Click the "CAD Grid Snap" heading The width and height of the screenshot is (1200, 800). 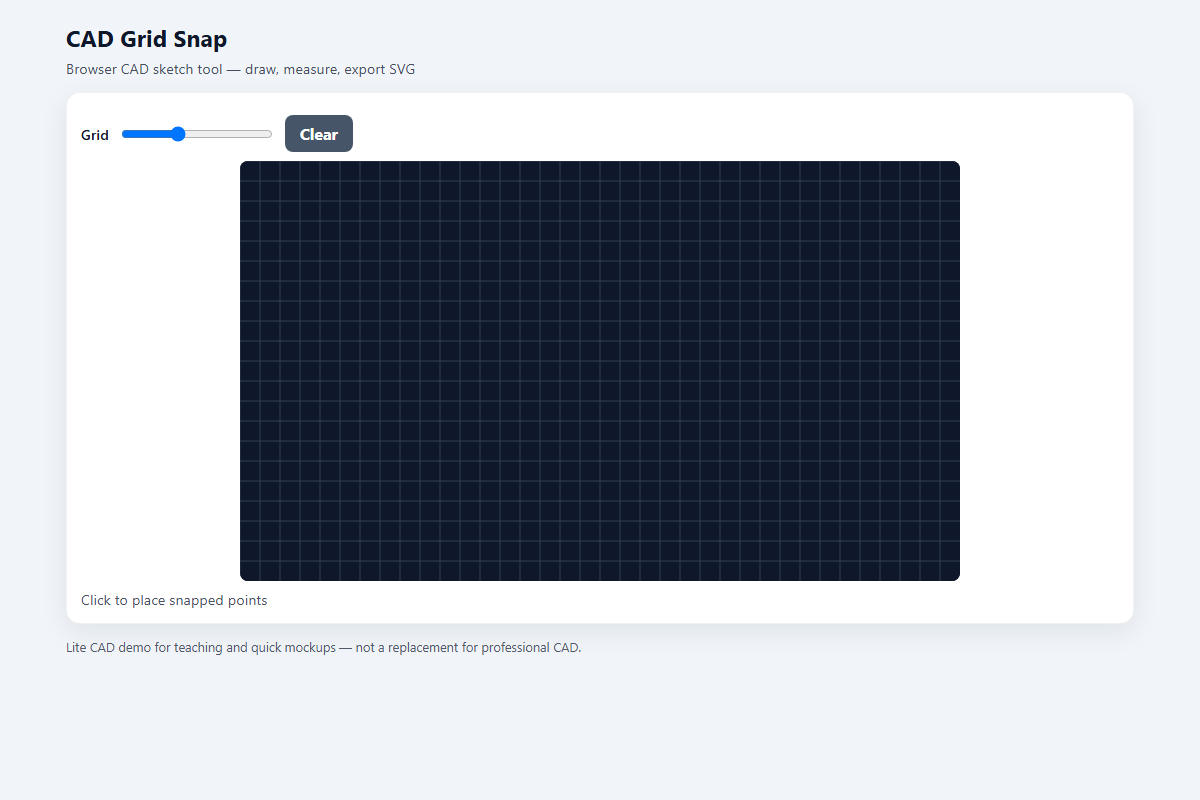click(x=147, y=39)
